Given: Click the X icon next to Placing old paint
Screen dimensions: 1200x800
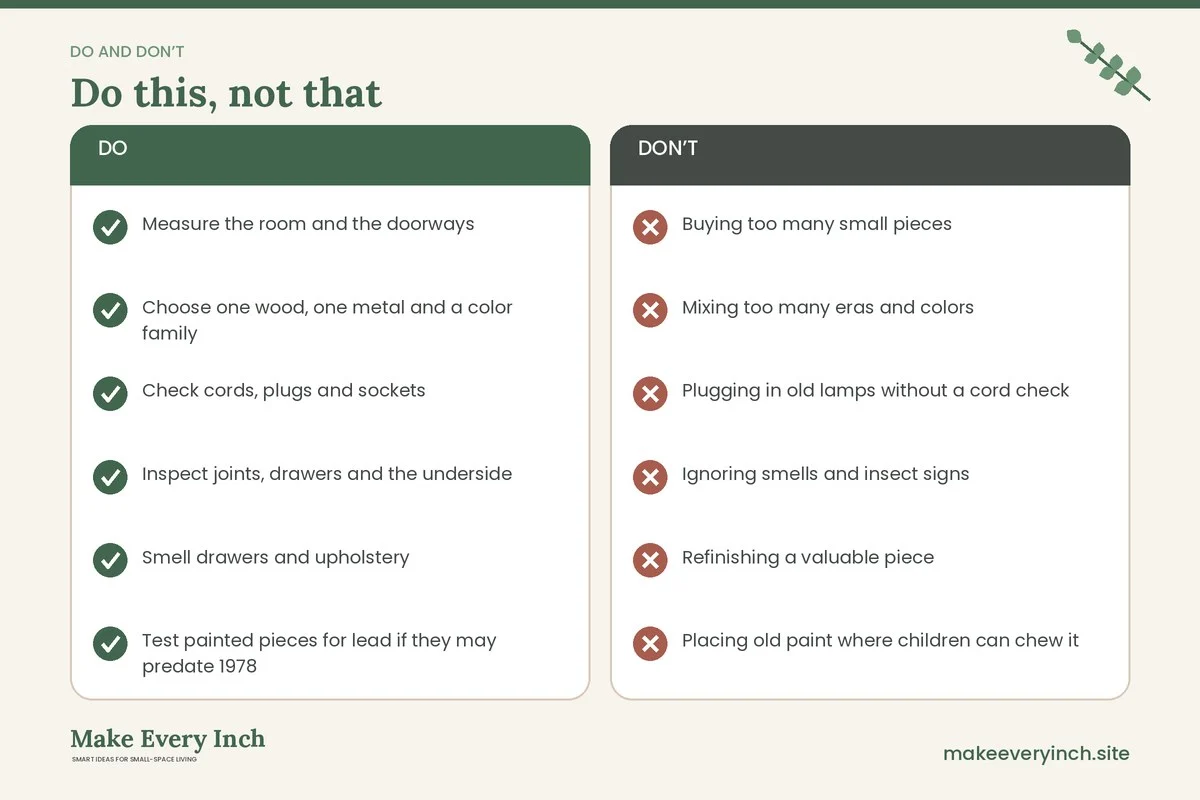Looking at the screenshot, I should click(650, 644).
